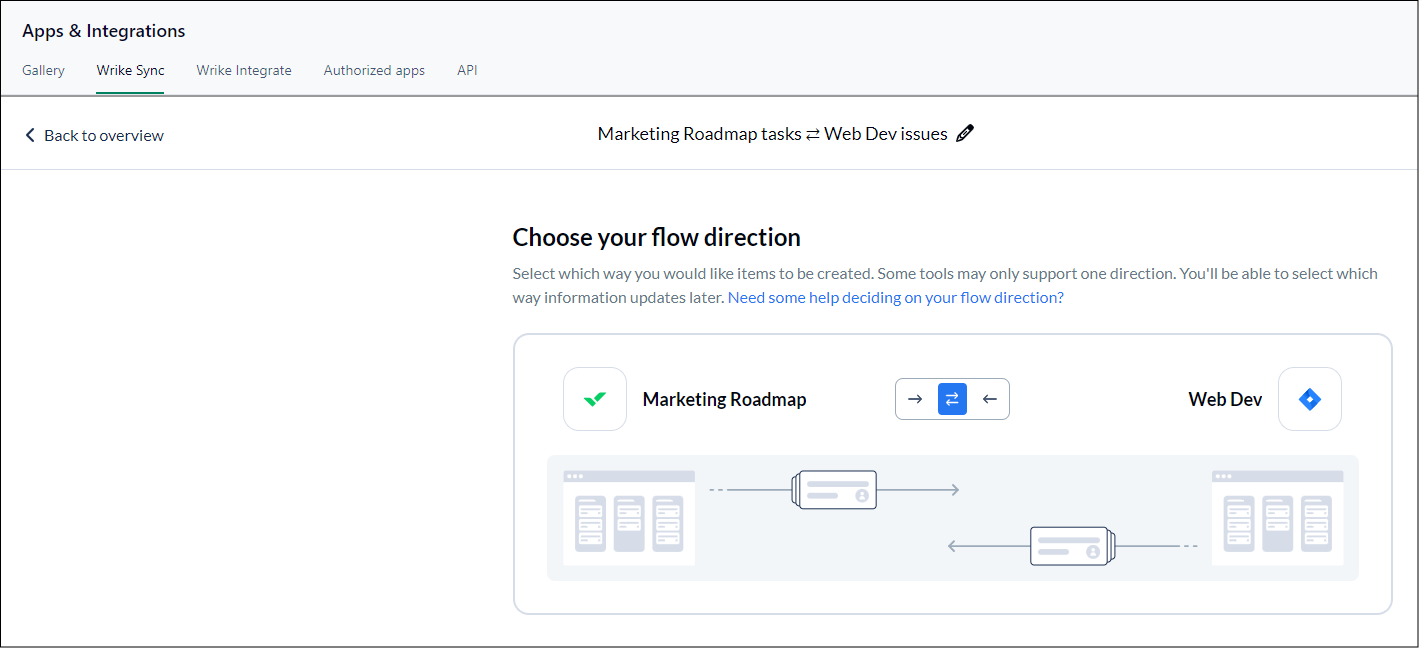Click the sync title Marketing Roadmap tasks
This screenshot has width=1419, height=648.
pos(699,134)
